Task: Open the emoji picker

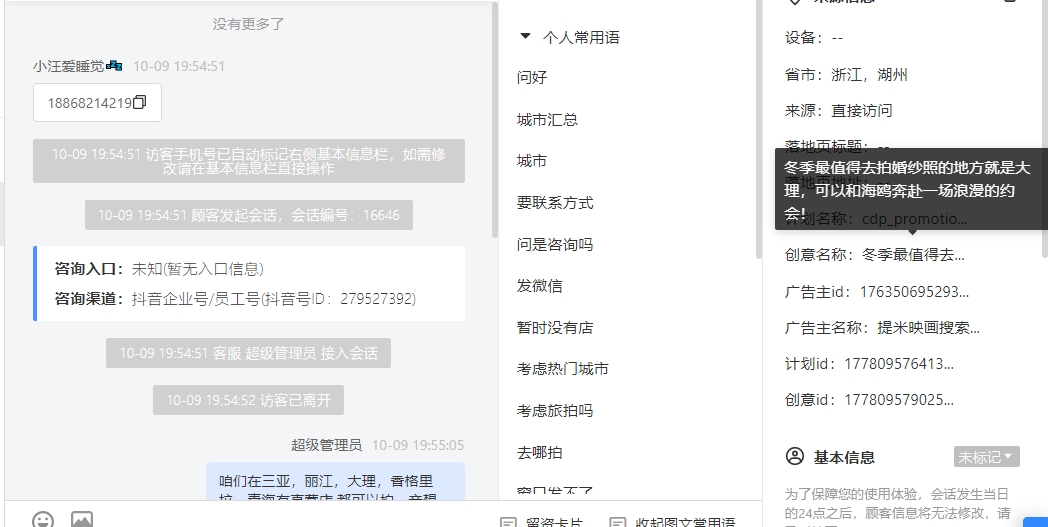Action: [x=43, y=520]
